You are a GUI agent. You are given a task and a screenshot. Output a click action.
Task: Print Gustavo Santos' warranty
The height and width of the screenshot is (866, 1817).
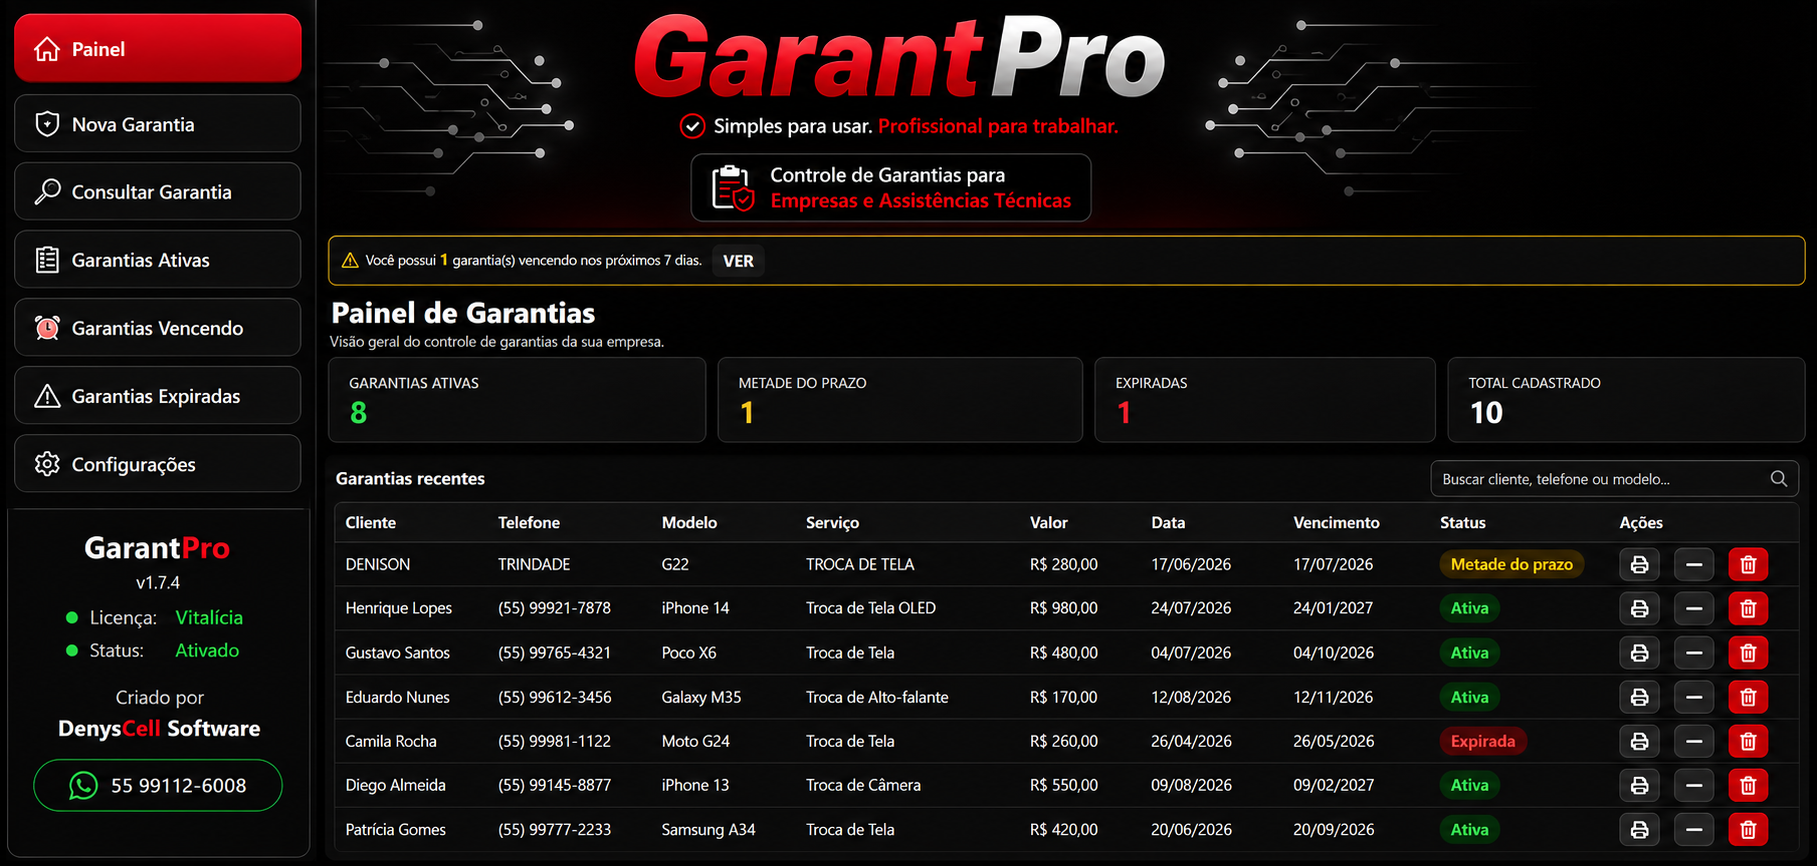point(1639,653)
